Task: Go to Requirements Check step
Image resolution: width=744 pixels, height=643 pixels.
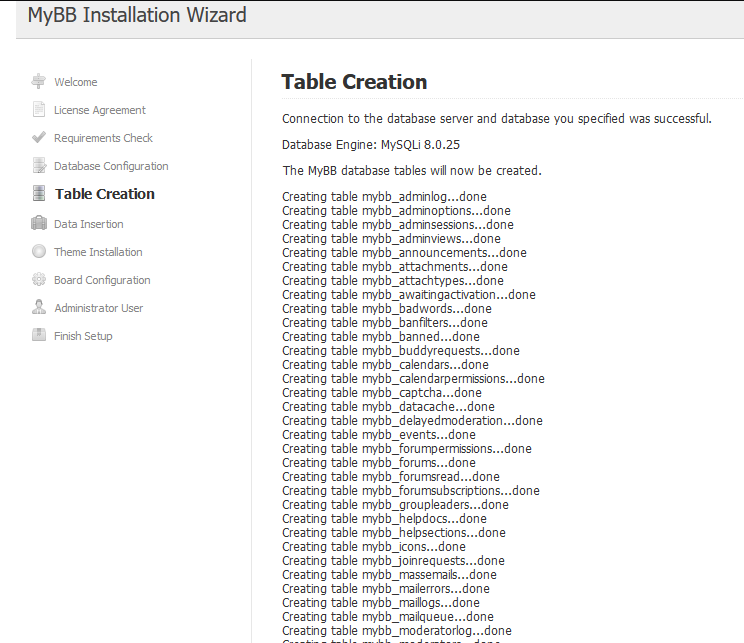Action: coord(103,138)
